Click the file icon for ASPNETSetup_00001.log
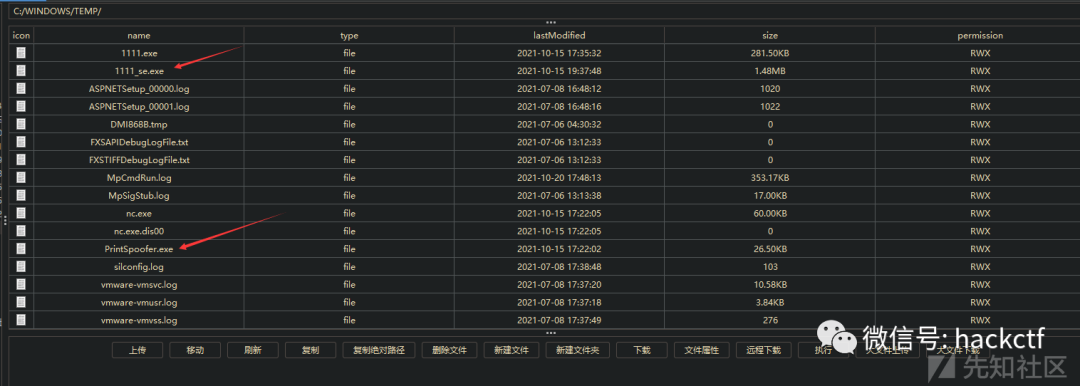This screenshot has height=386, width=1080. click(21, 106)
